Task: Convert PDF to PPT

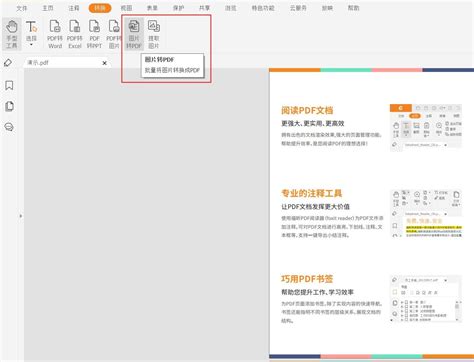Action: (94, 34)
